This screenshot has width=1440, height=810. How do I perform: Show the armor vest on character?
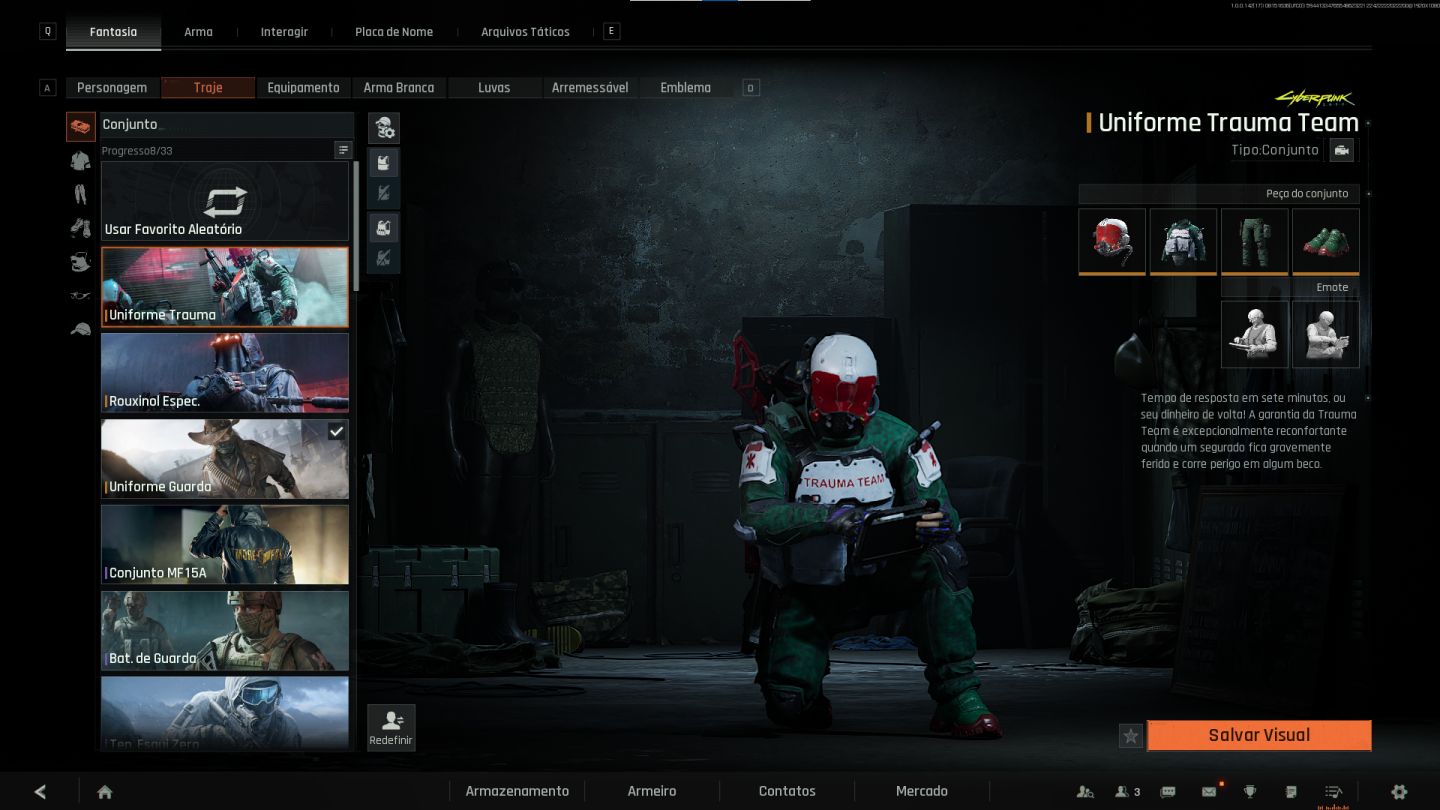(384, 162)
